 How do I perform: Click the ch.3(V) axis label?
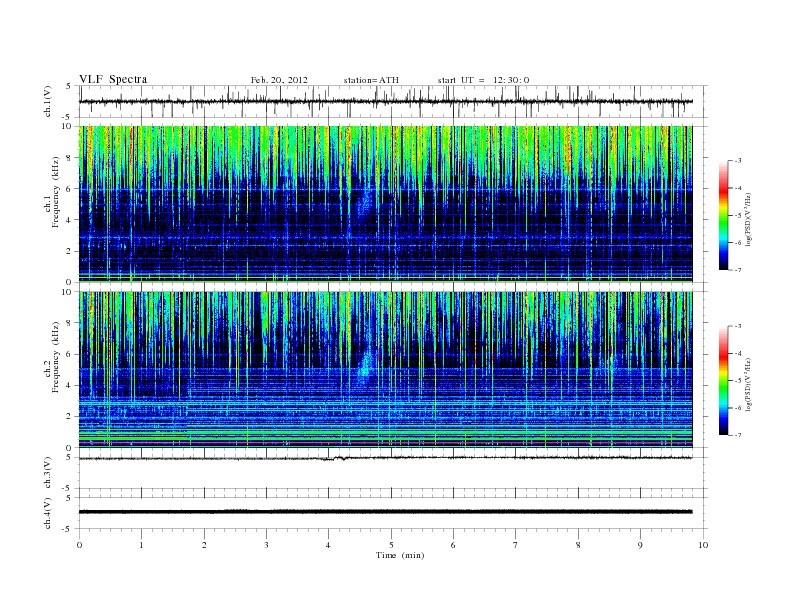point(48,473)
